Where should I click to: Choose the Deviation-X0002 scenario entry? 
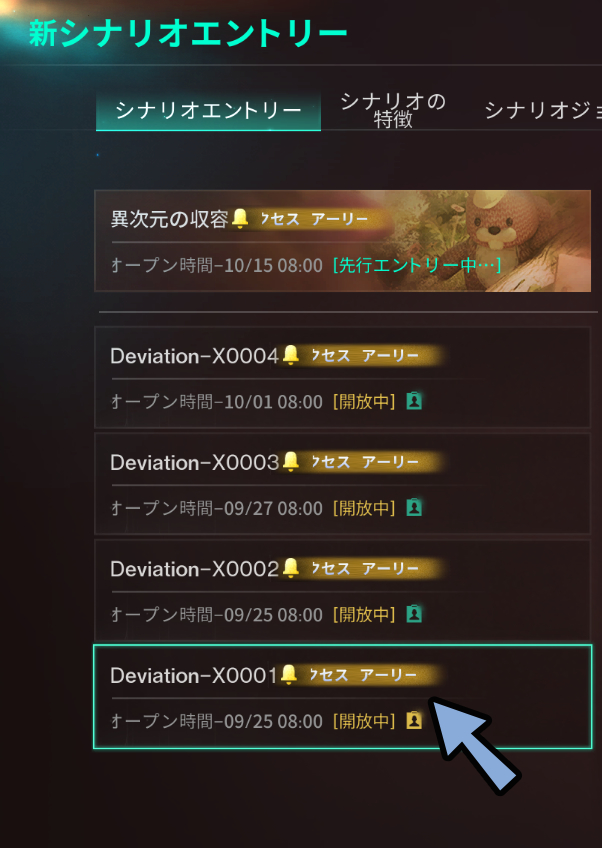342,591
